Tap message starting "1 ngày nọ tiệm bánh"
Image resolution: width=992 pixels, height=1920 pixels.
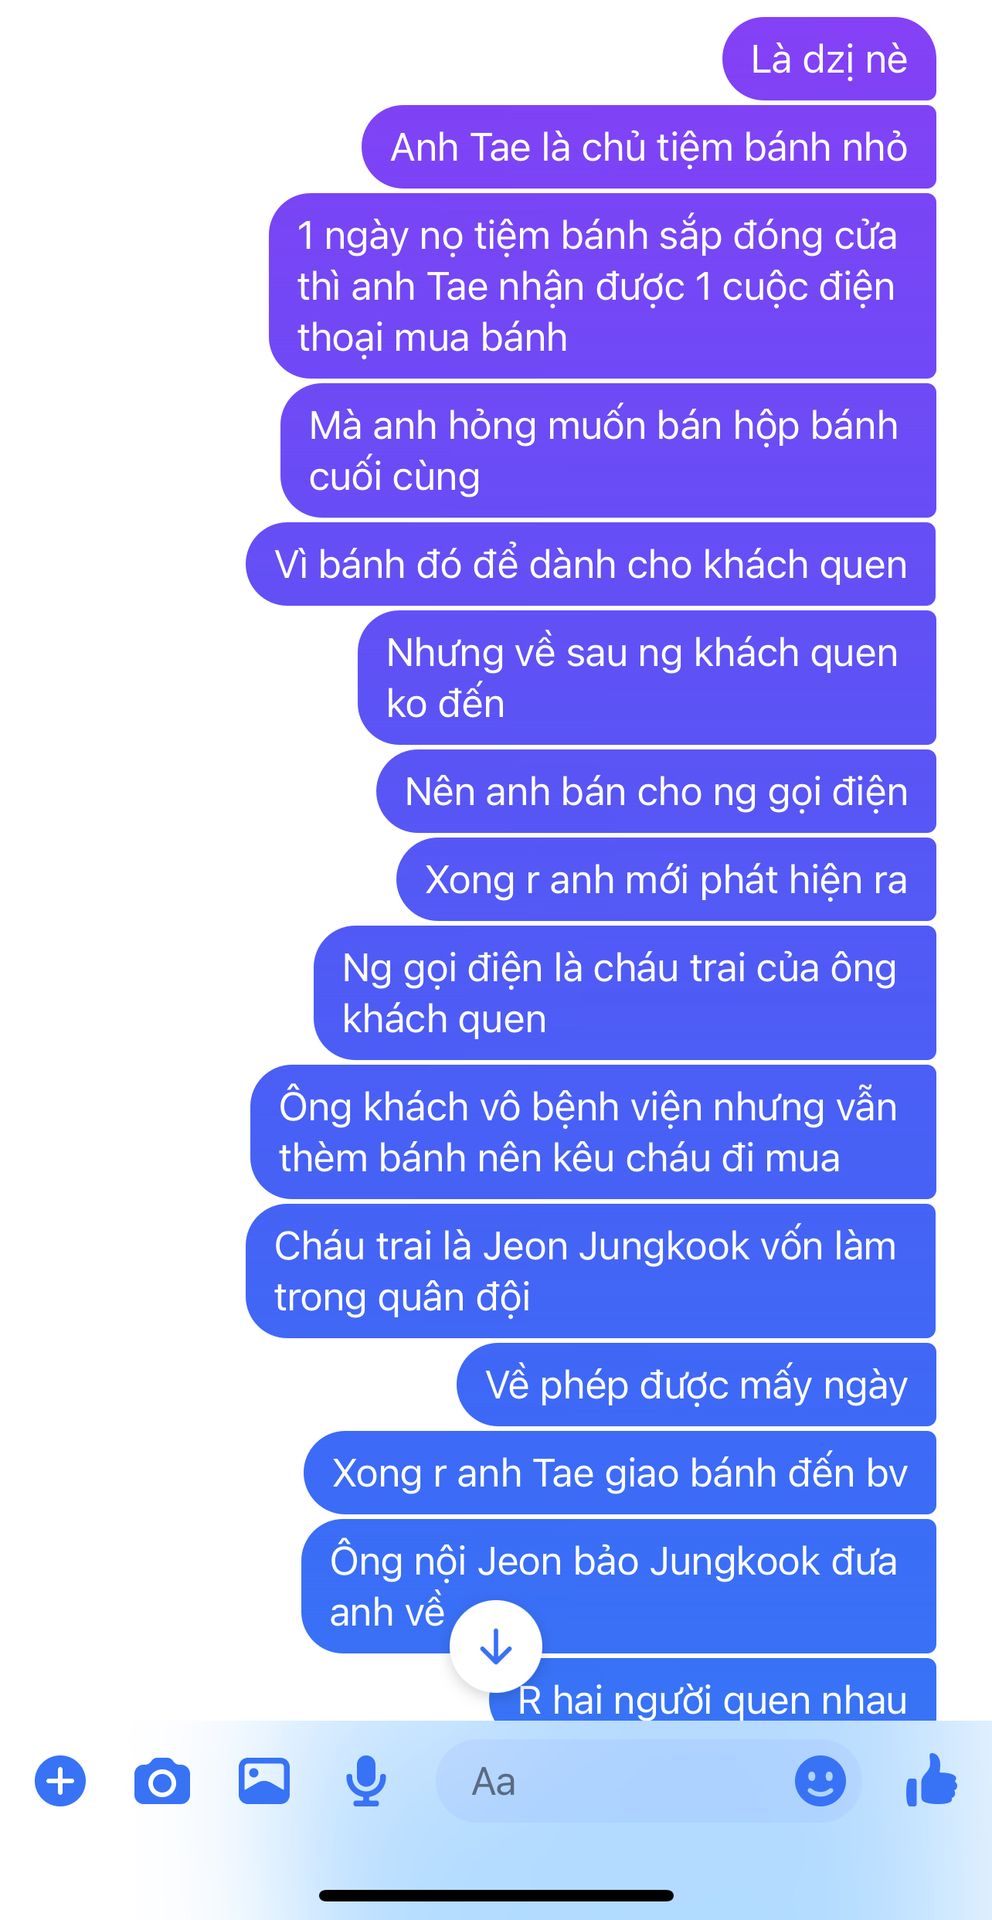click(x=602, y=286)
